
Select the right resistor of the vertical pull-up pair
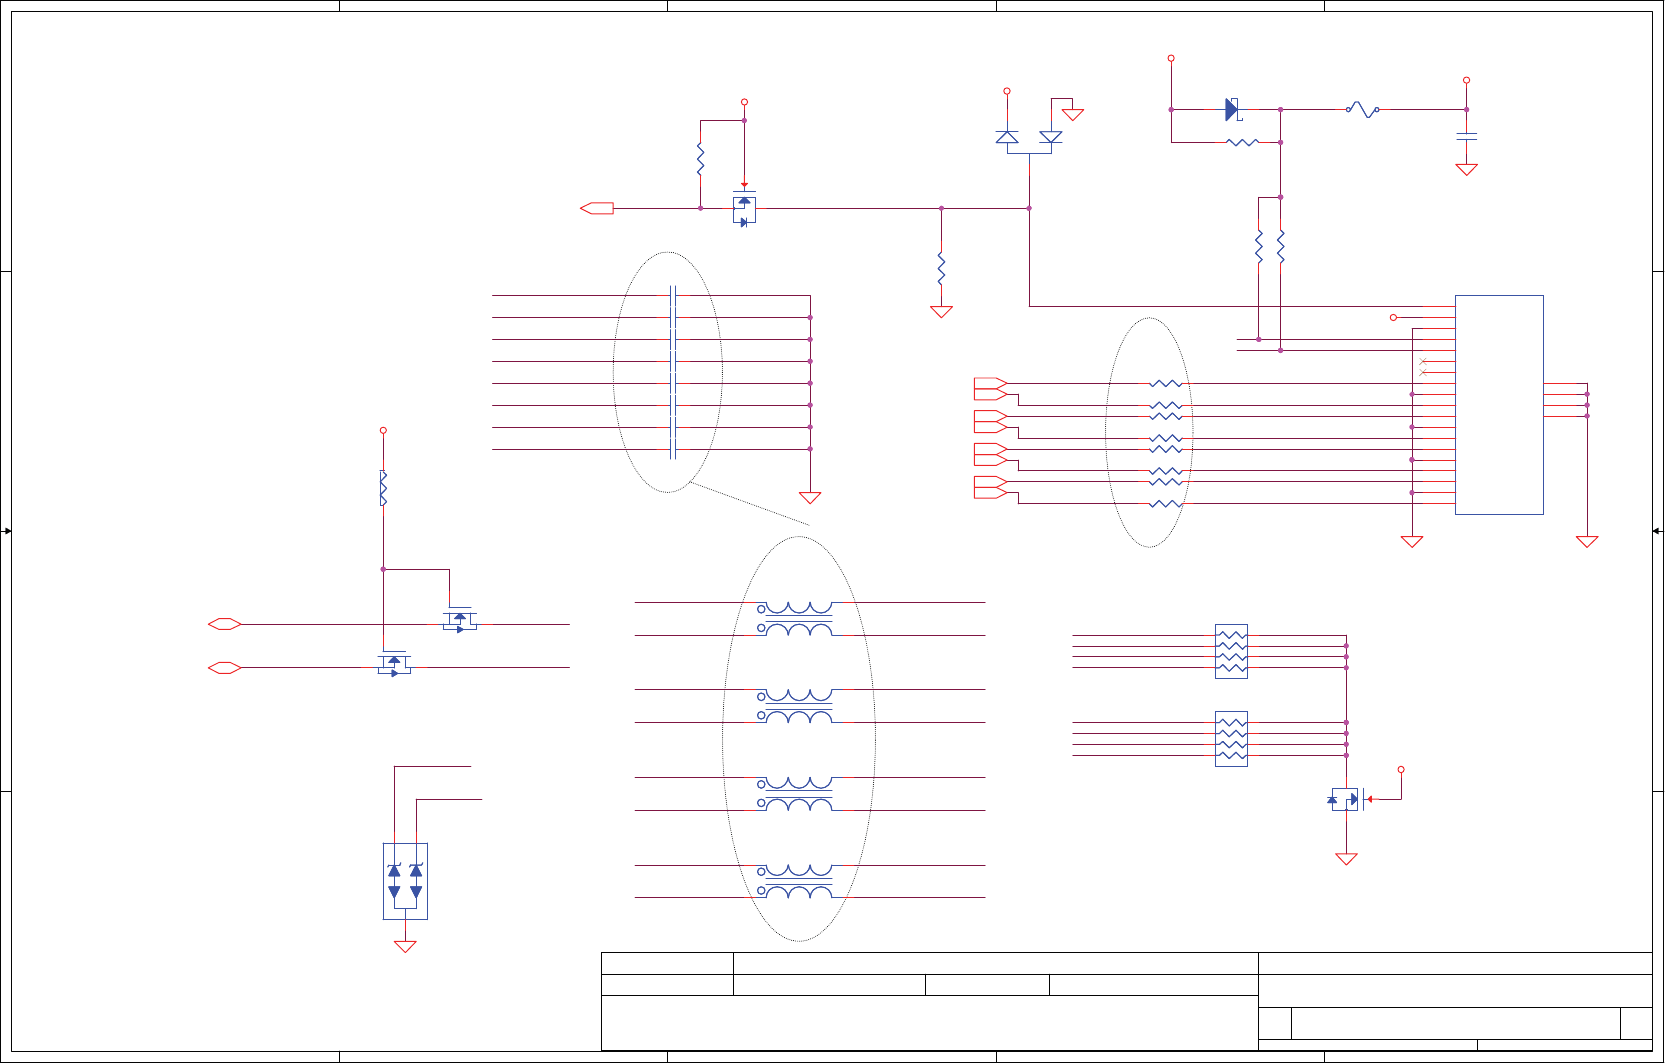pos(1281,247)
